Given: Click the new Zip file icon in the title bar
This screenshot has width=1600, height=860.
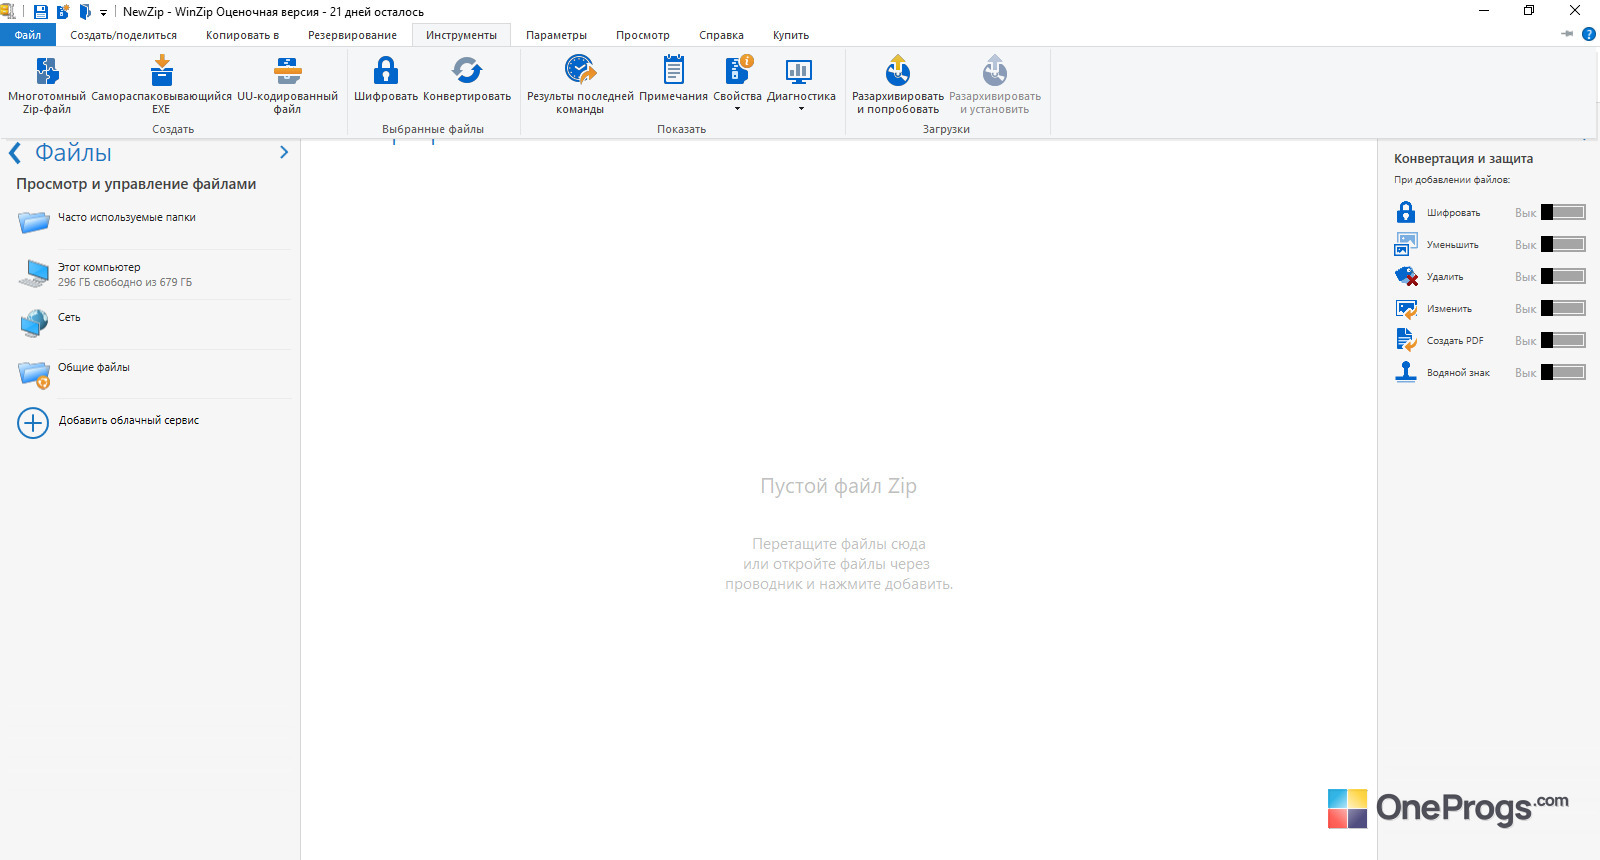Looking at the screenshot, I should pos(63,12).
